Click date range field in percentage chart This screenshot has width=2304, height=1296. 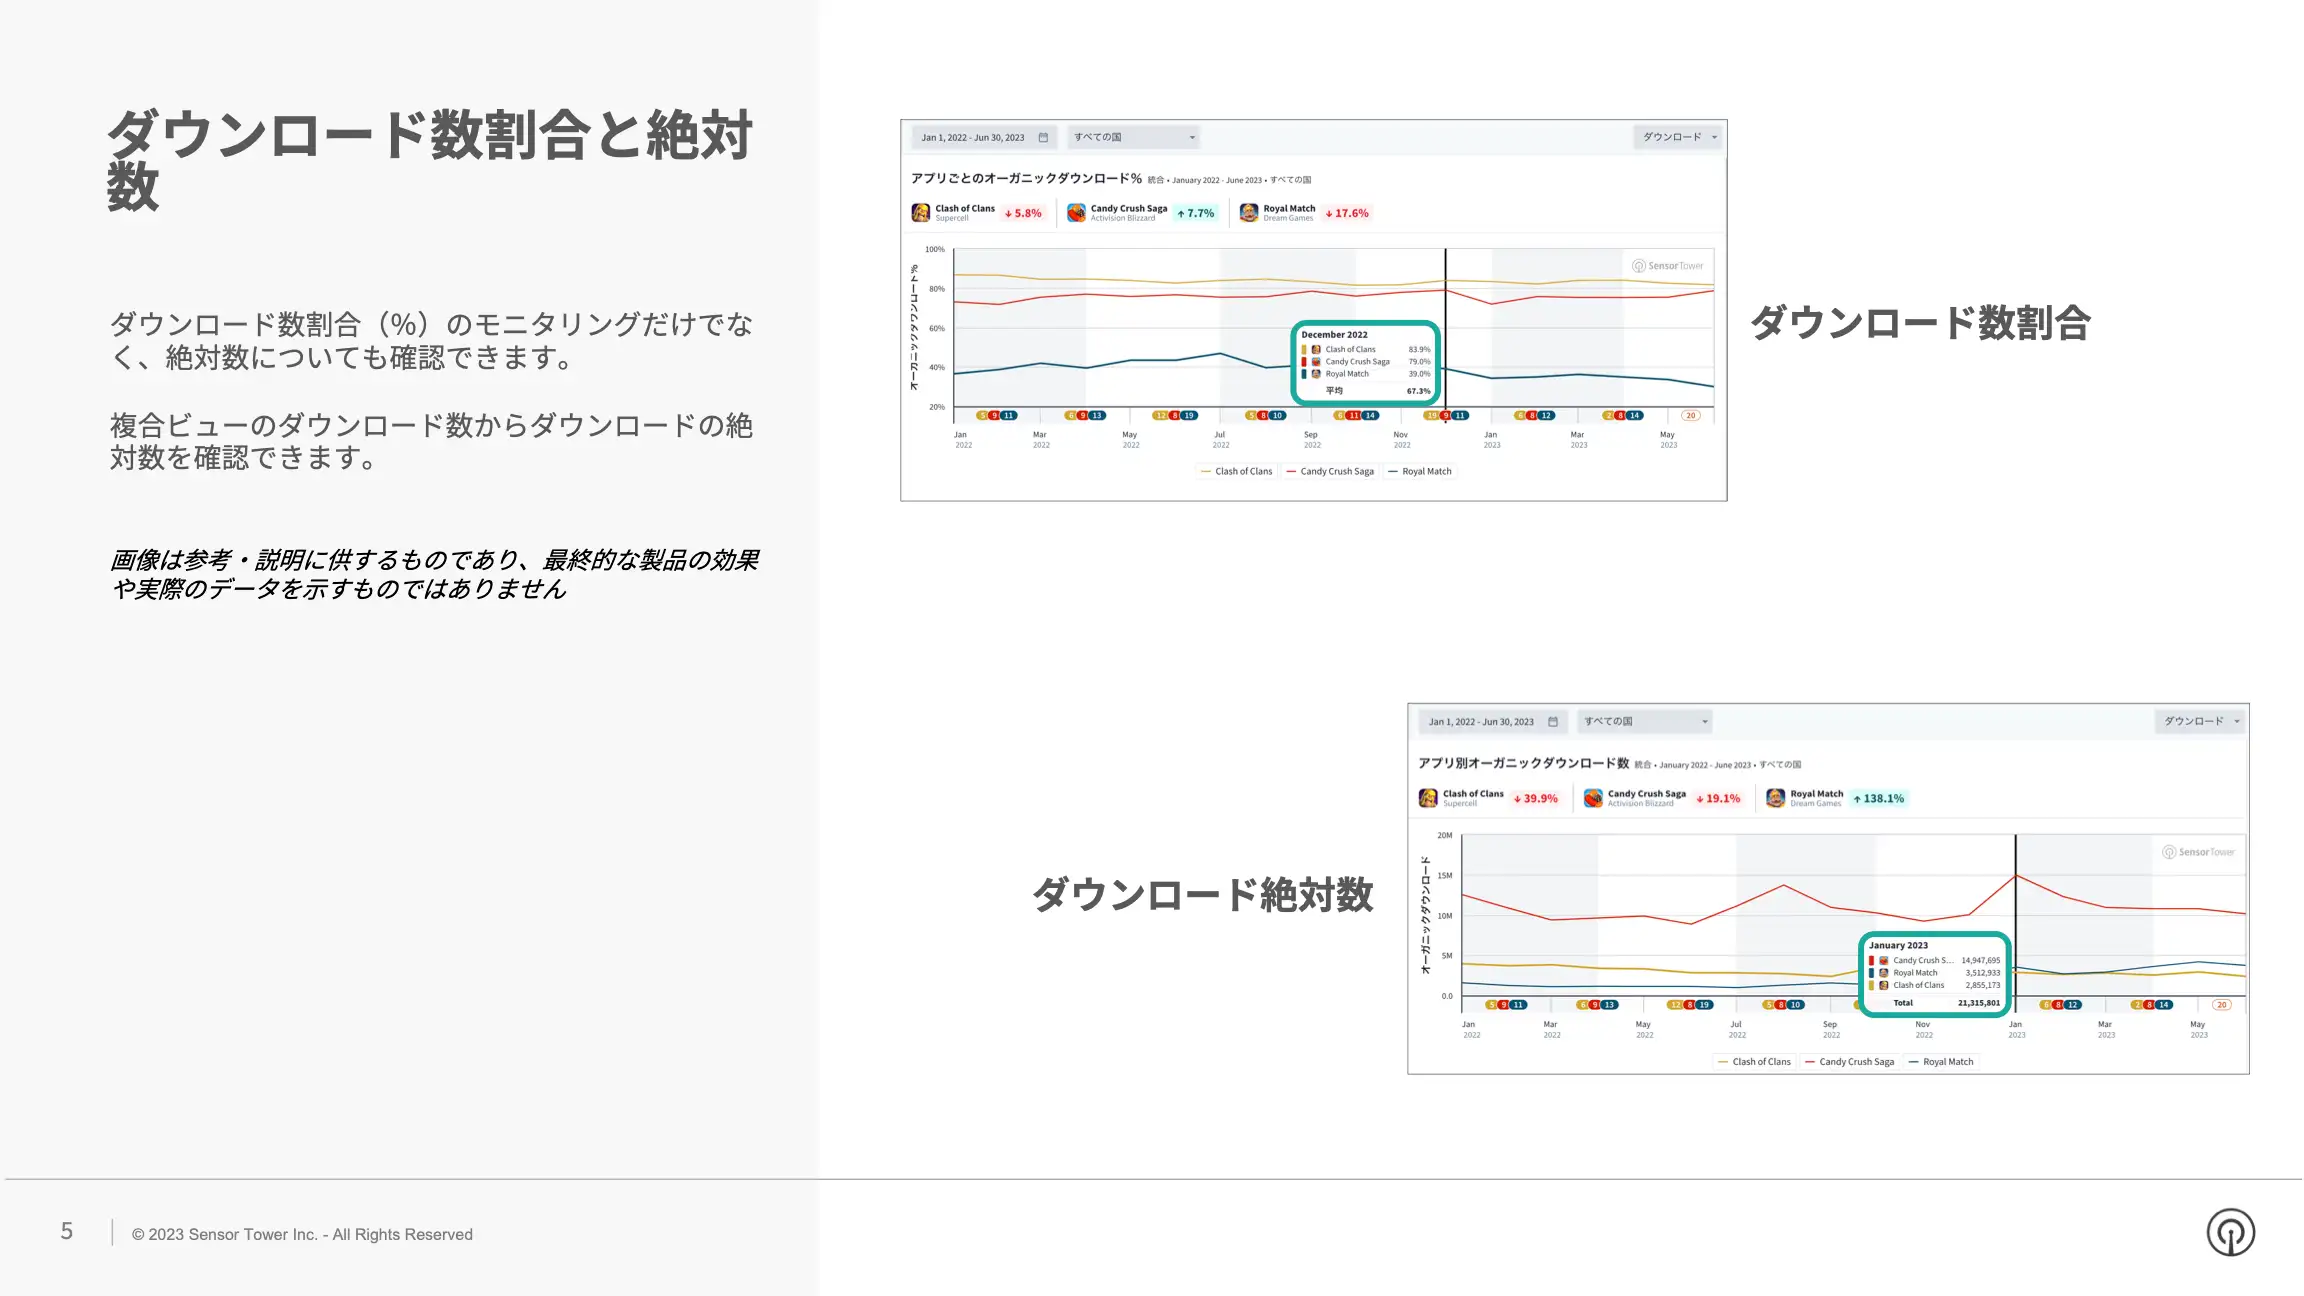click(x=984, y=138)
